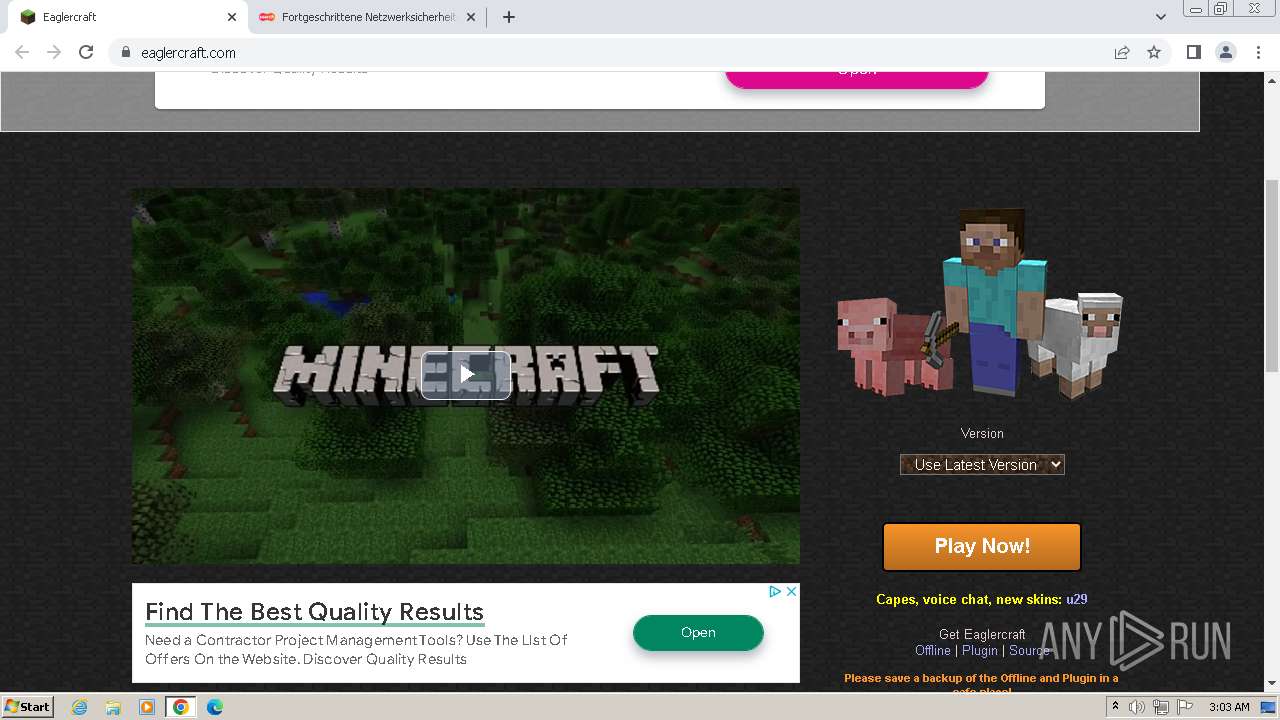Open volume control in system tray
The image size is (1280, 720).
pyautogui.click(x=1137, y=707)
